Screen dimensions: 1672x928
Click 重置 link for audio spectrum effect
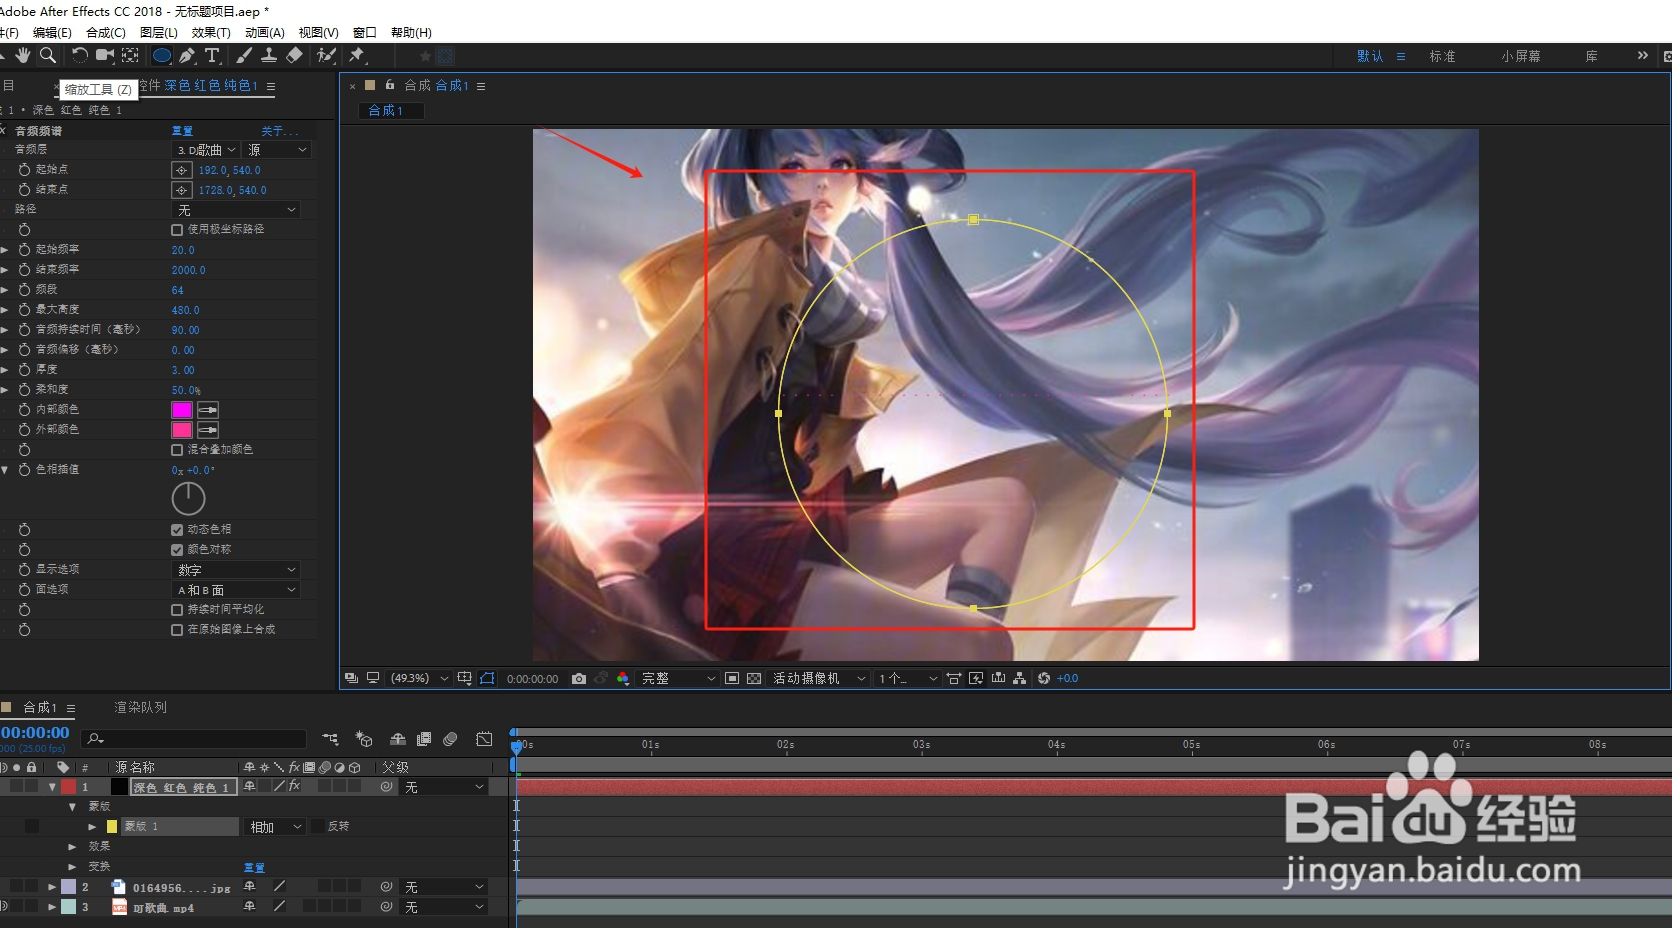[x=182, y=131]
